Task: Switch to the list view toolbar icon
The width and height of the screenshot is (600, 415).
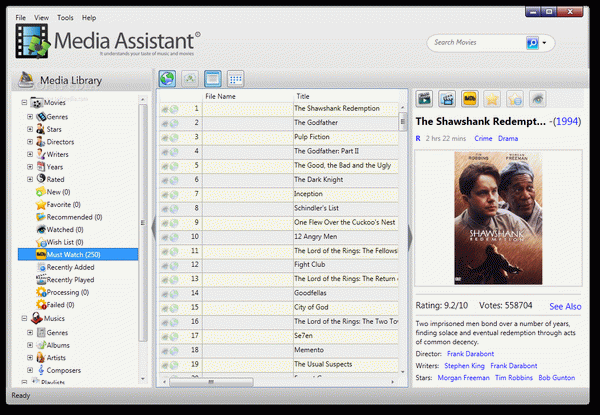Action: click(x=213, y=79)
